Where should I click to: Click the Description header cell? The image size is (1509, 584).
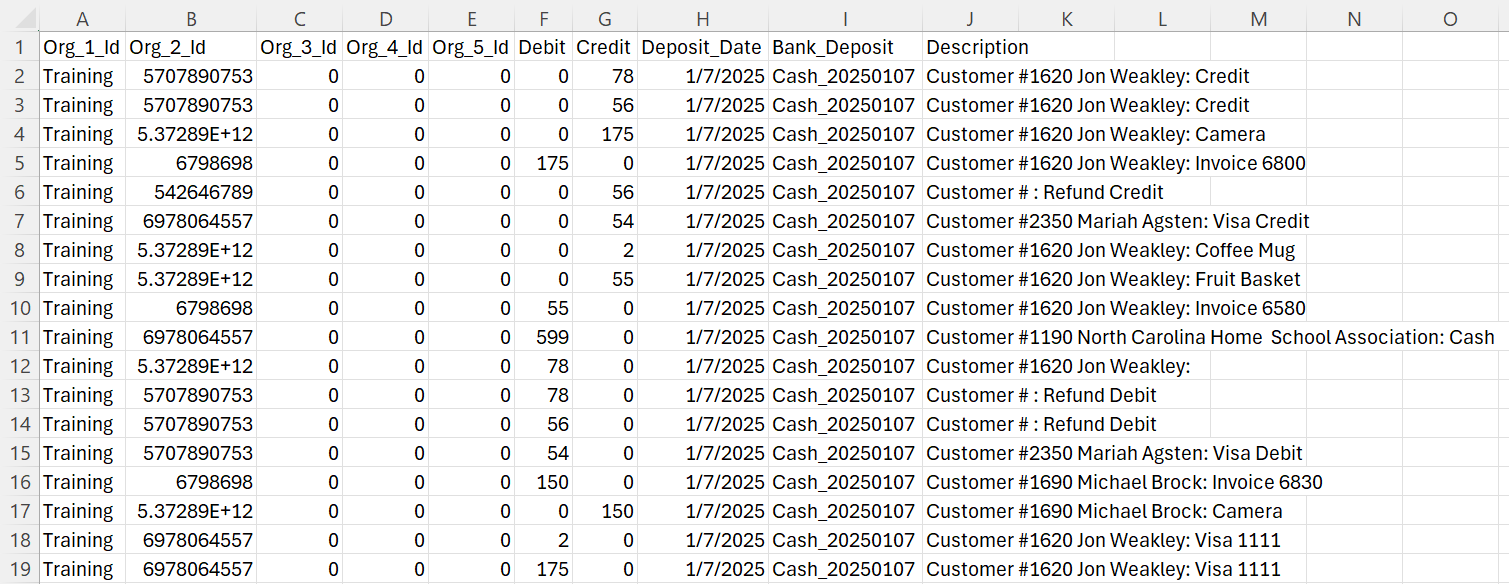970,47
